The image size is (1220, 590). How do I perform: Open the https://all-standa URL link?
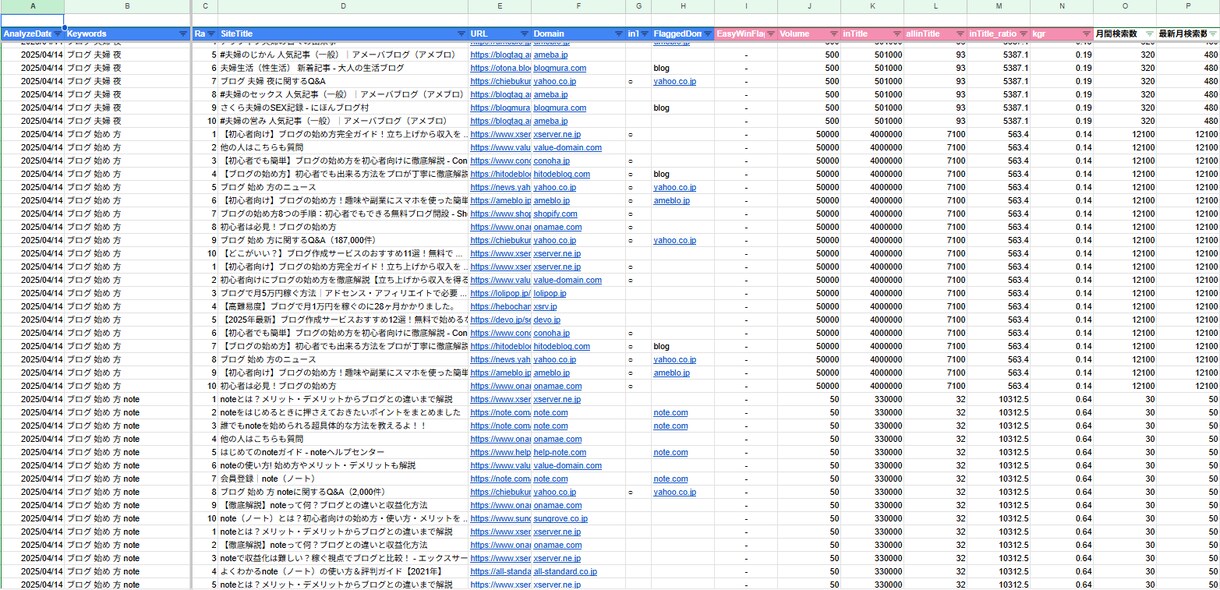500,571
